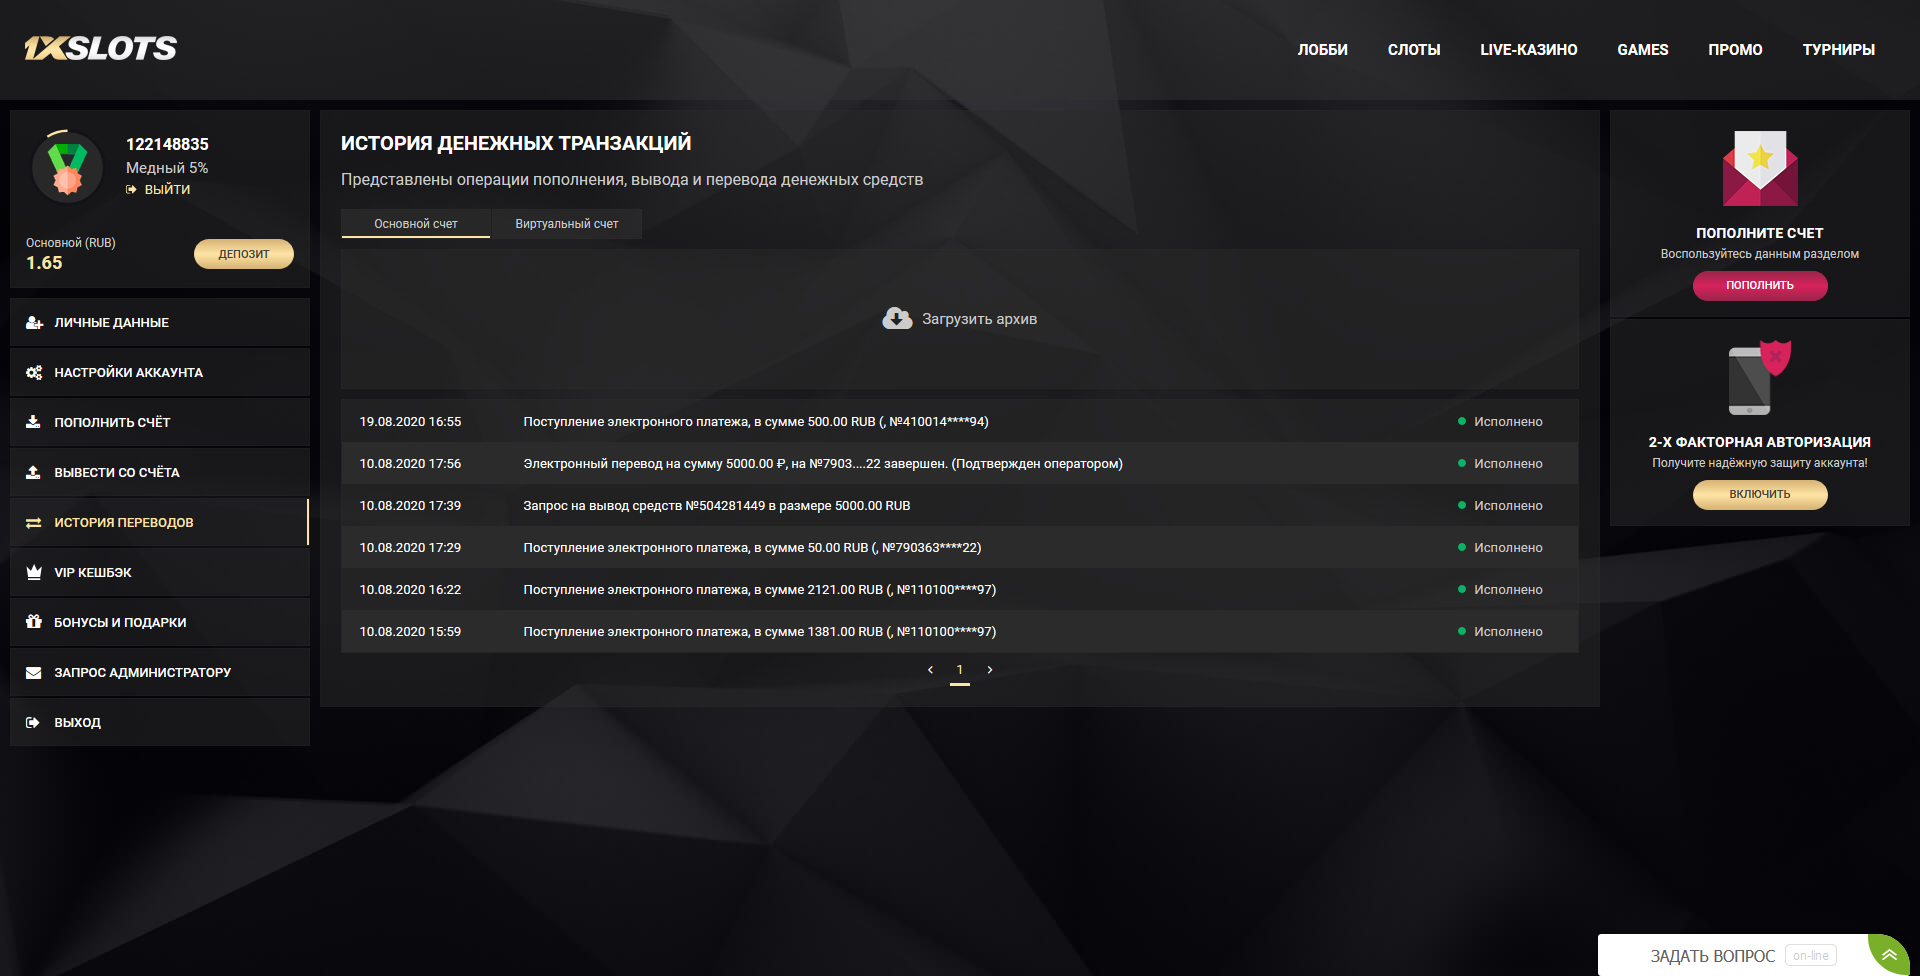
Task: Click the small logout icon beside ВЫЙТИ
Action: [131, 189]
